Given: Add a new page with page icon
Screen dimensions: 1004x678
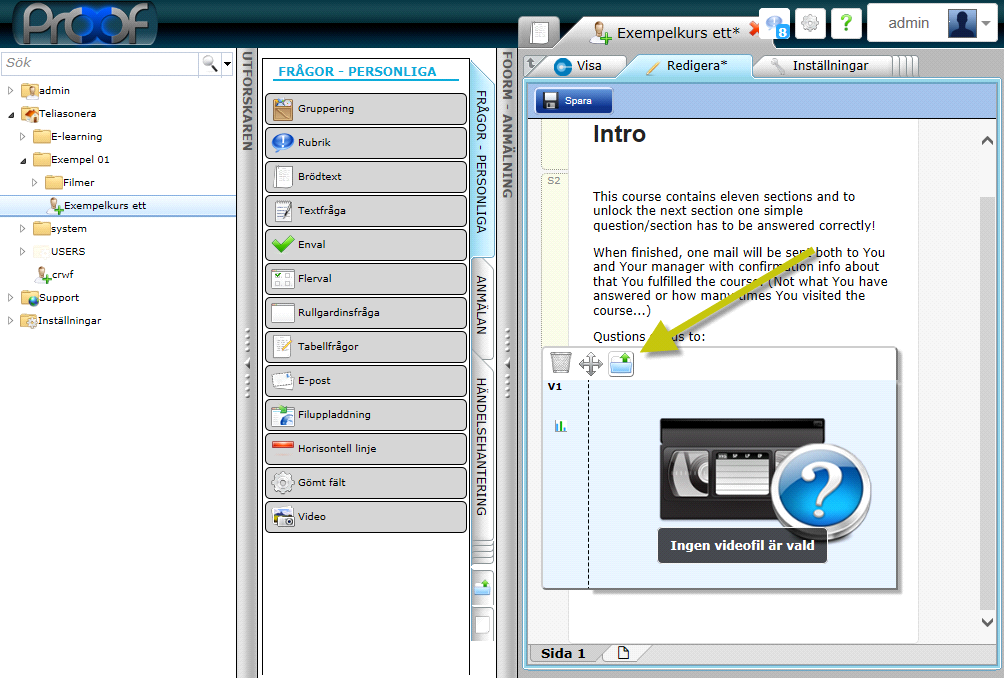Looking at the screenshot, I should 624,653.
